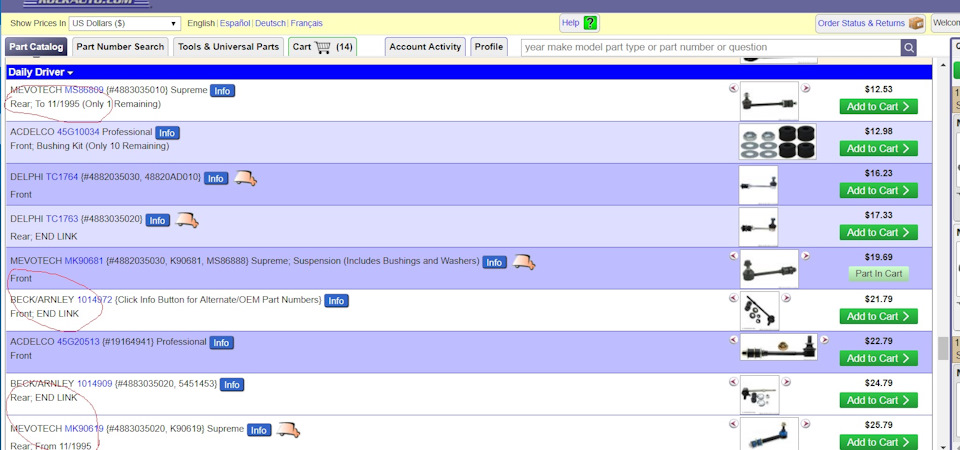Open the Part Catalog tab
This screenshot has height=450, width=960.
36,47
